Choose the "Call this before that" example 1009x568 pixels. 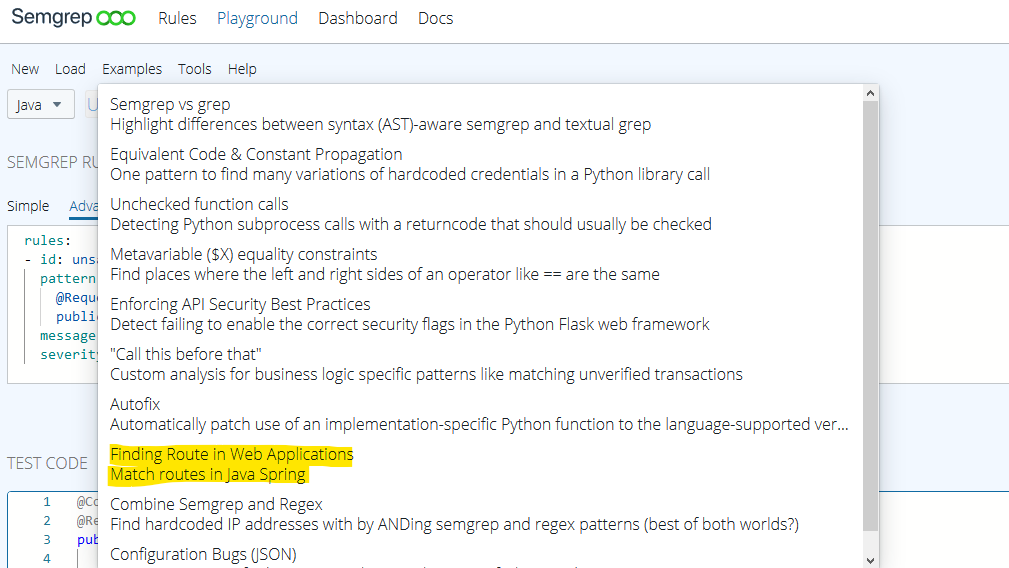(186, 354)
